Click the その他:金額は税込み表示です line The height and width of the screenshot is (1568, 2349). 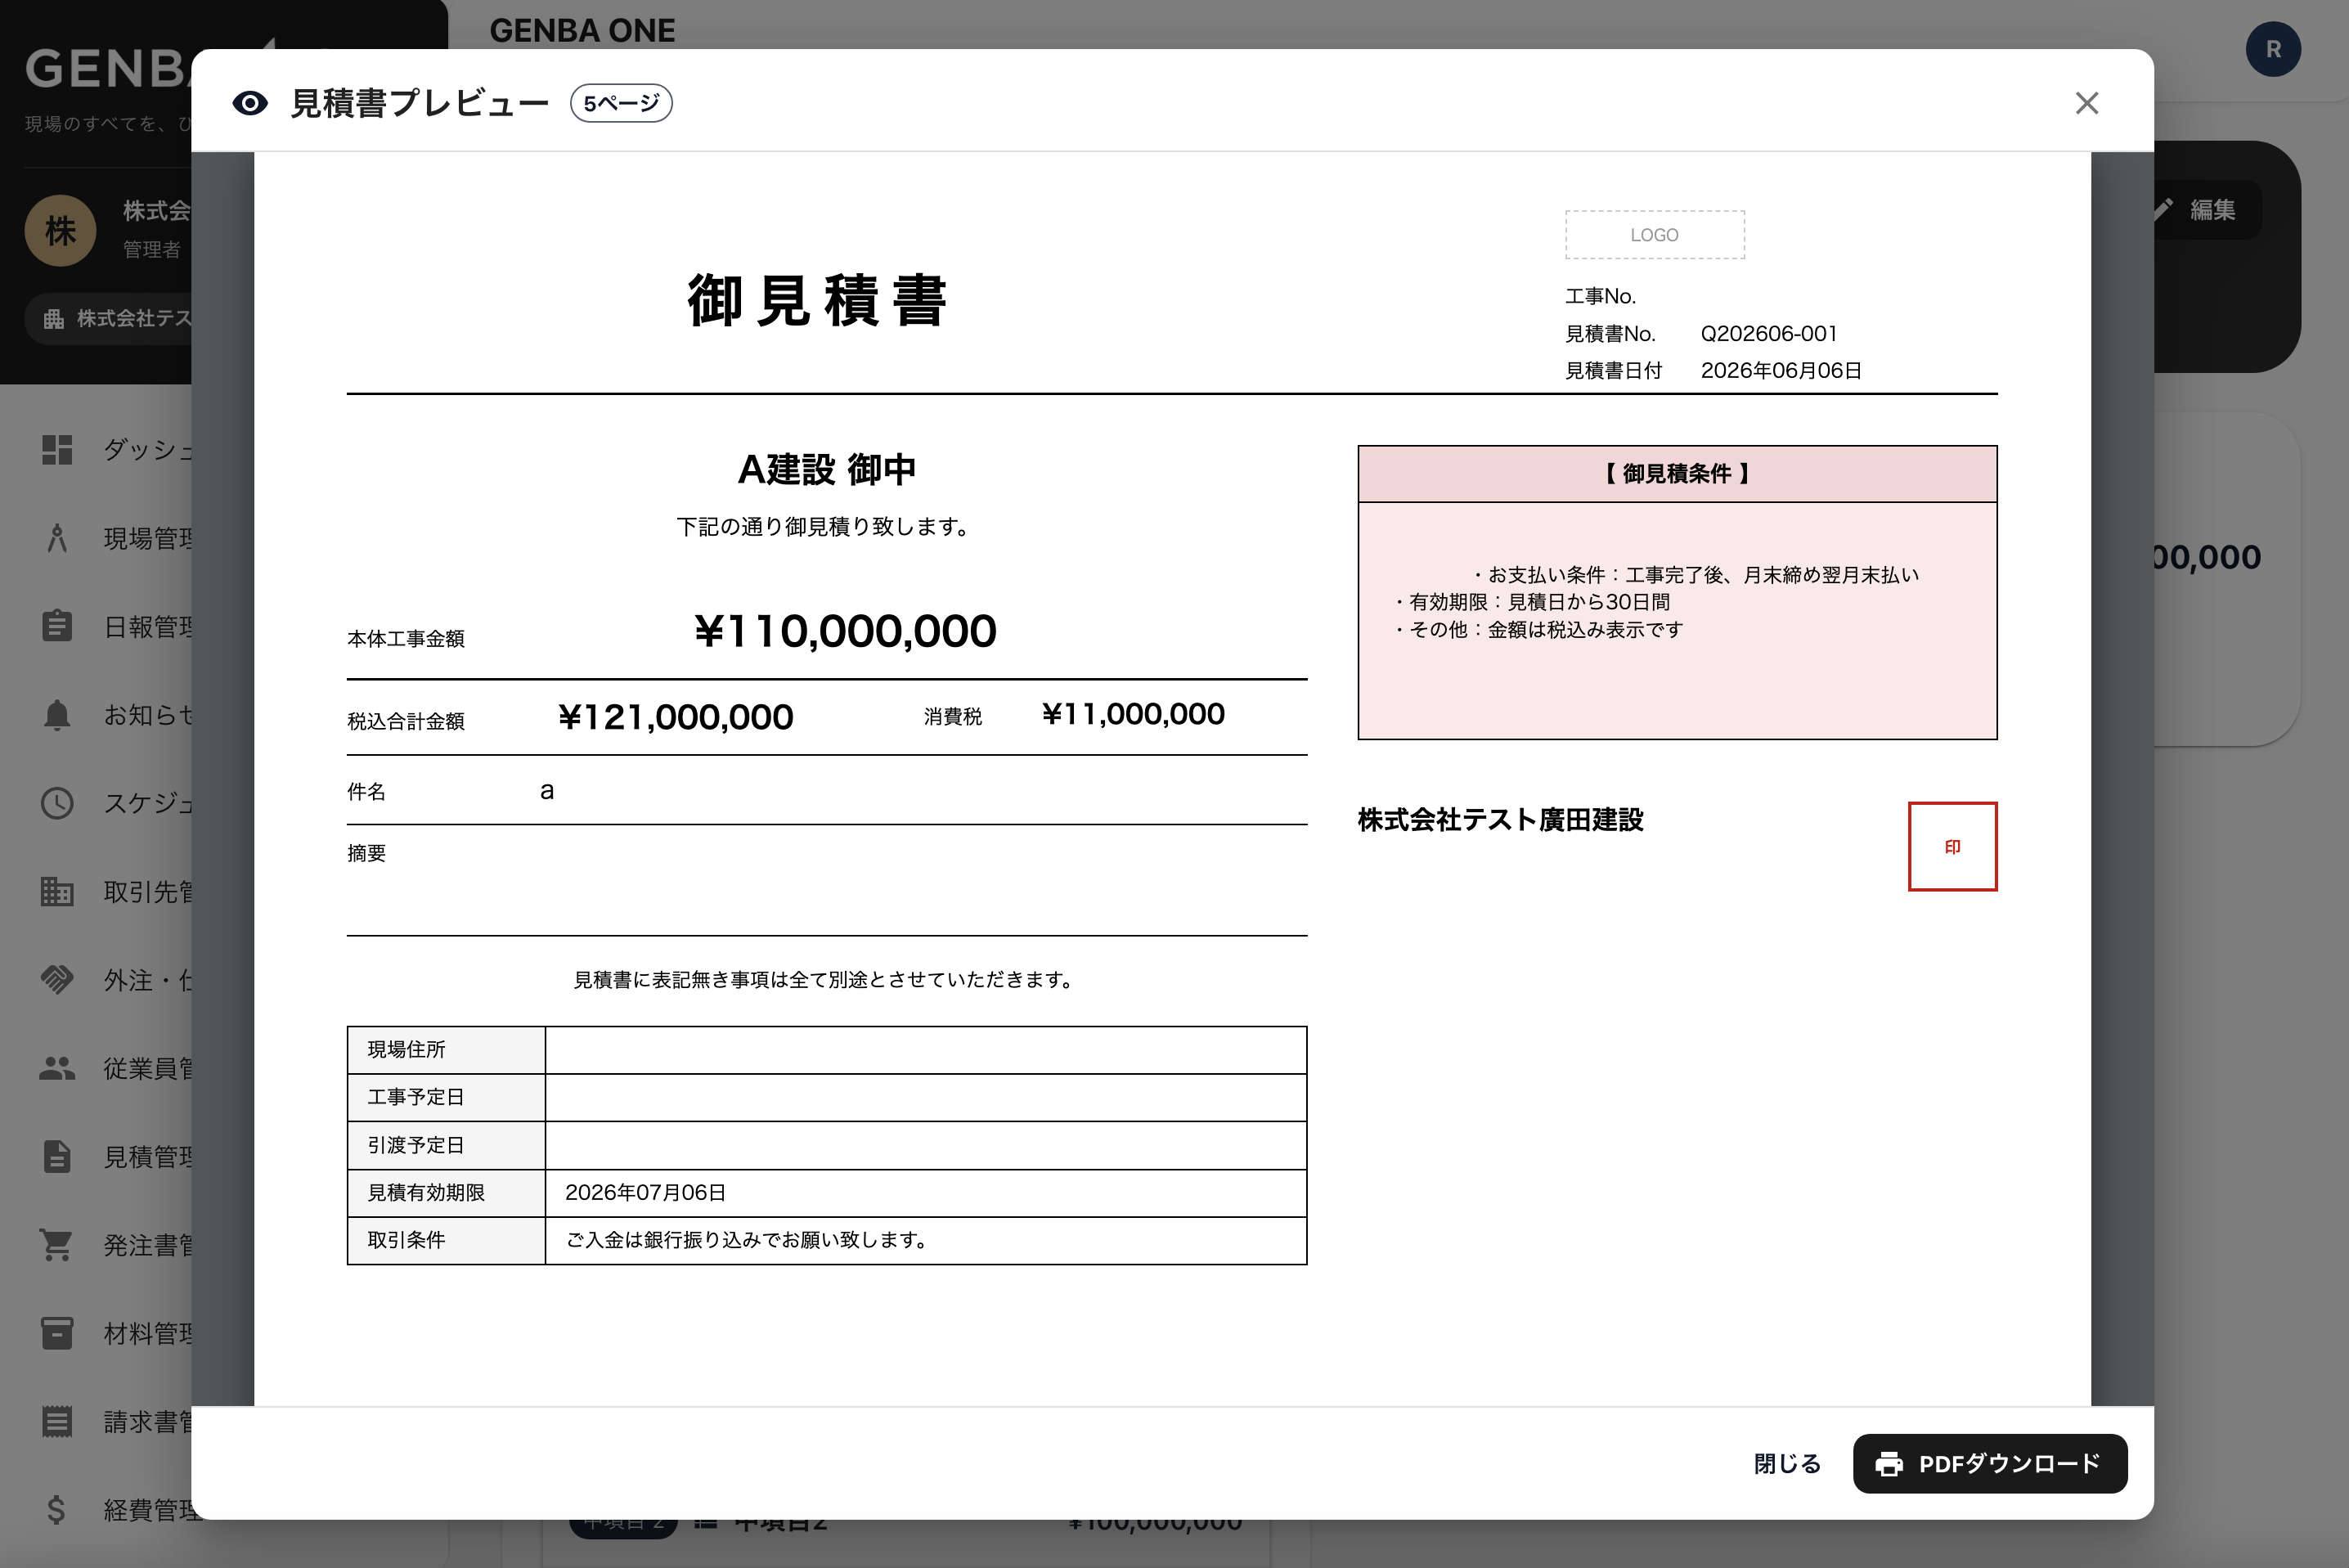[x=1539, y=630]
